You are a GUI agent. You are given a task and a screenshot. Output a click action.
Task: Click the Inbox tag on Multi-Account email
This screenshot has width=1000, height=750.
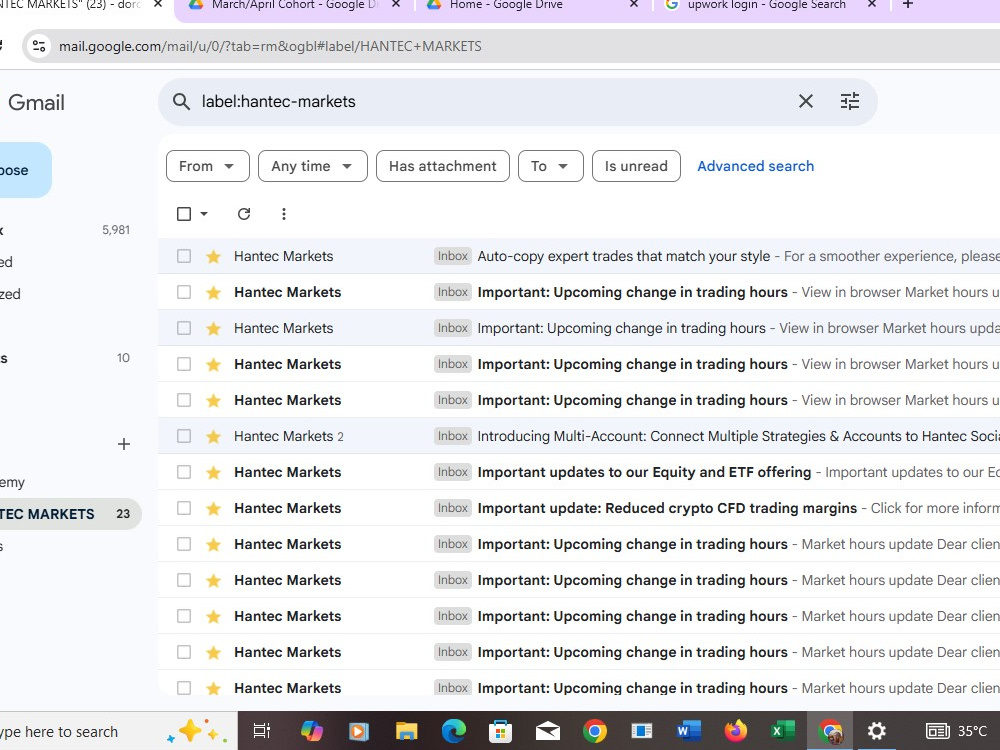453,436
